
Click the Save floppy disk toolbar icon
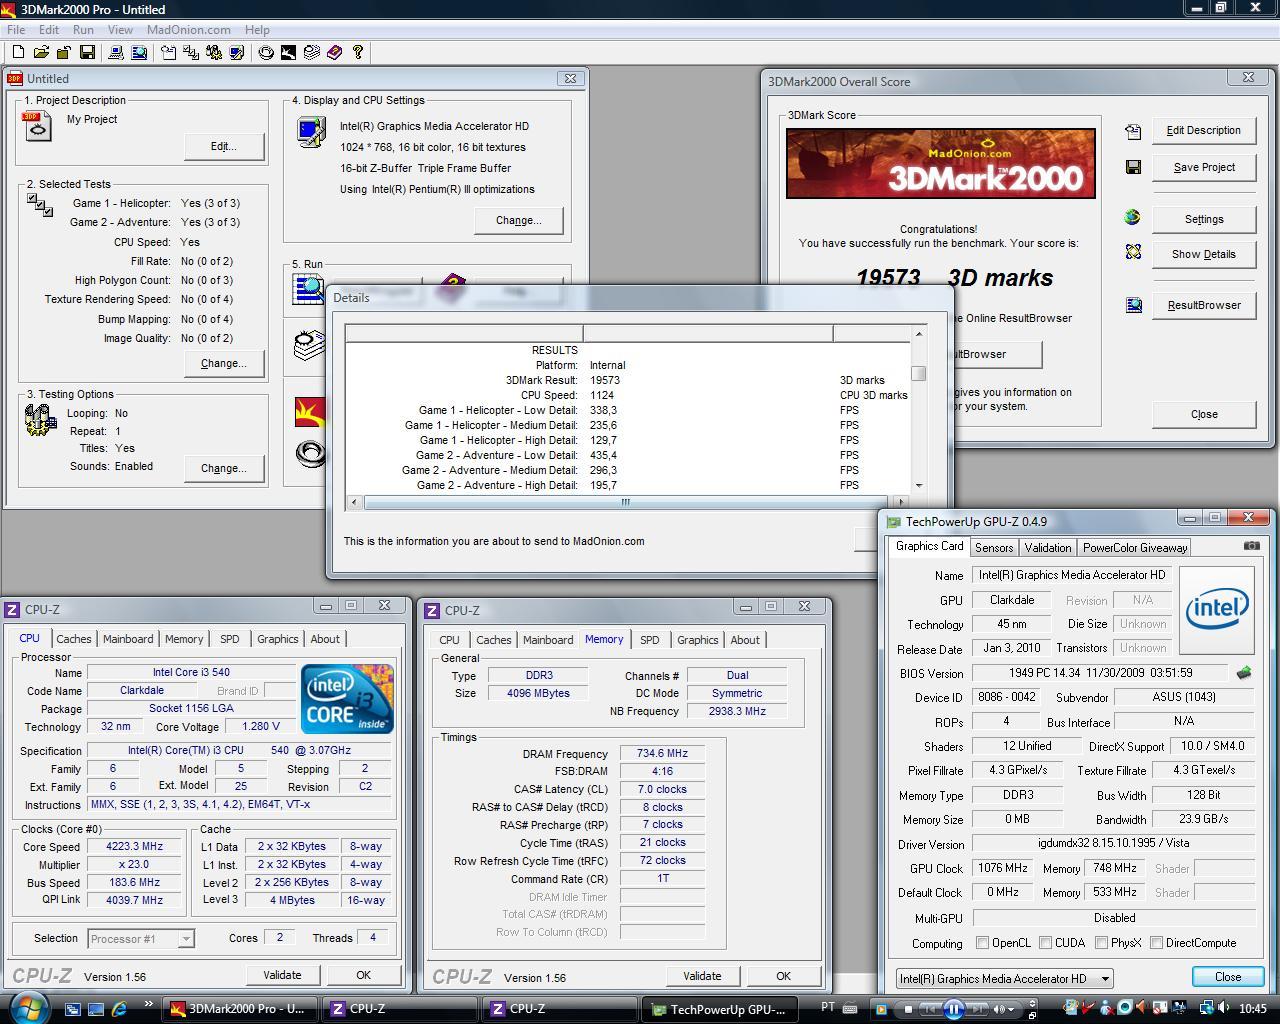coord(87,52)
